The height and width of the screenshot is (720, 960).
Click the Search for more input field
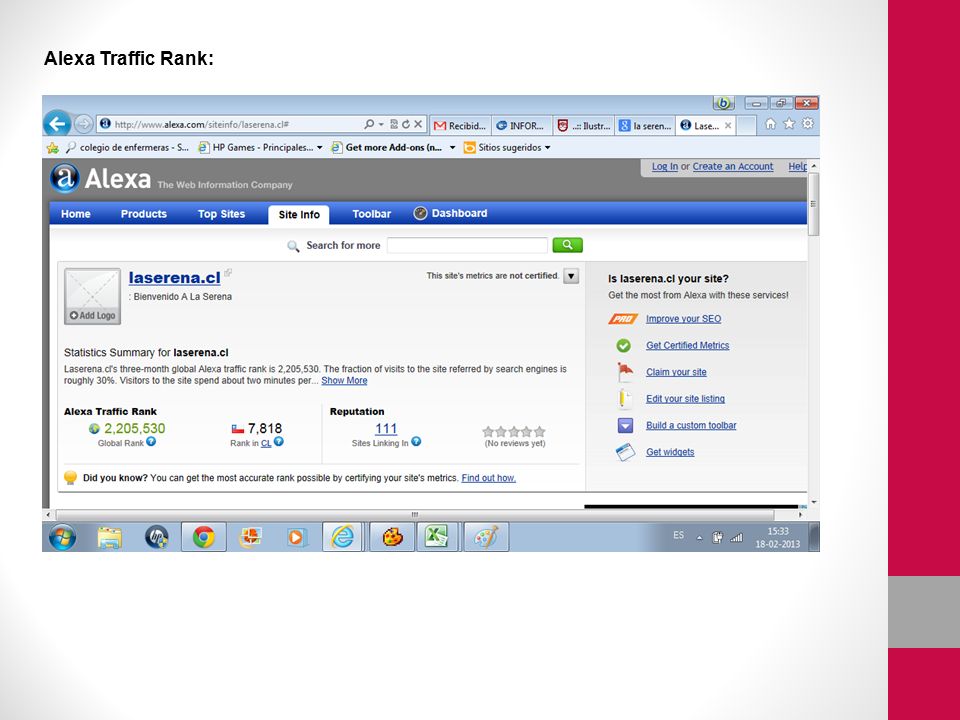pos(467,245)
